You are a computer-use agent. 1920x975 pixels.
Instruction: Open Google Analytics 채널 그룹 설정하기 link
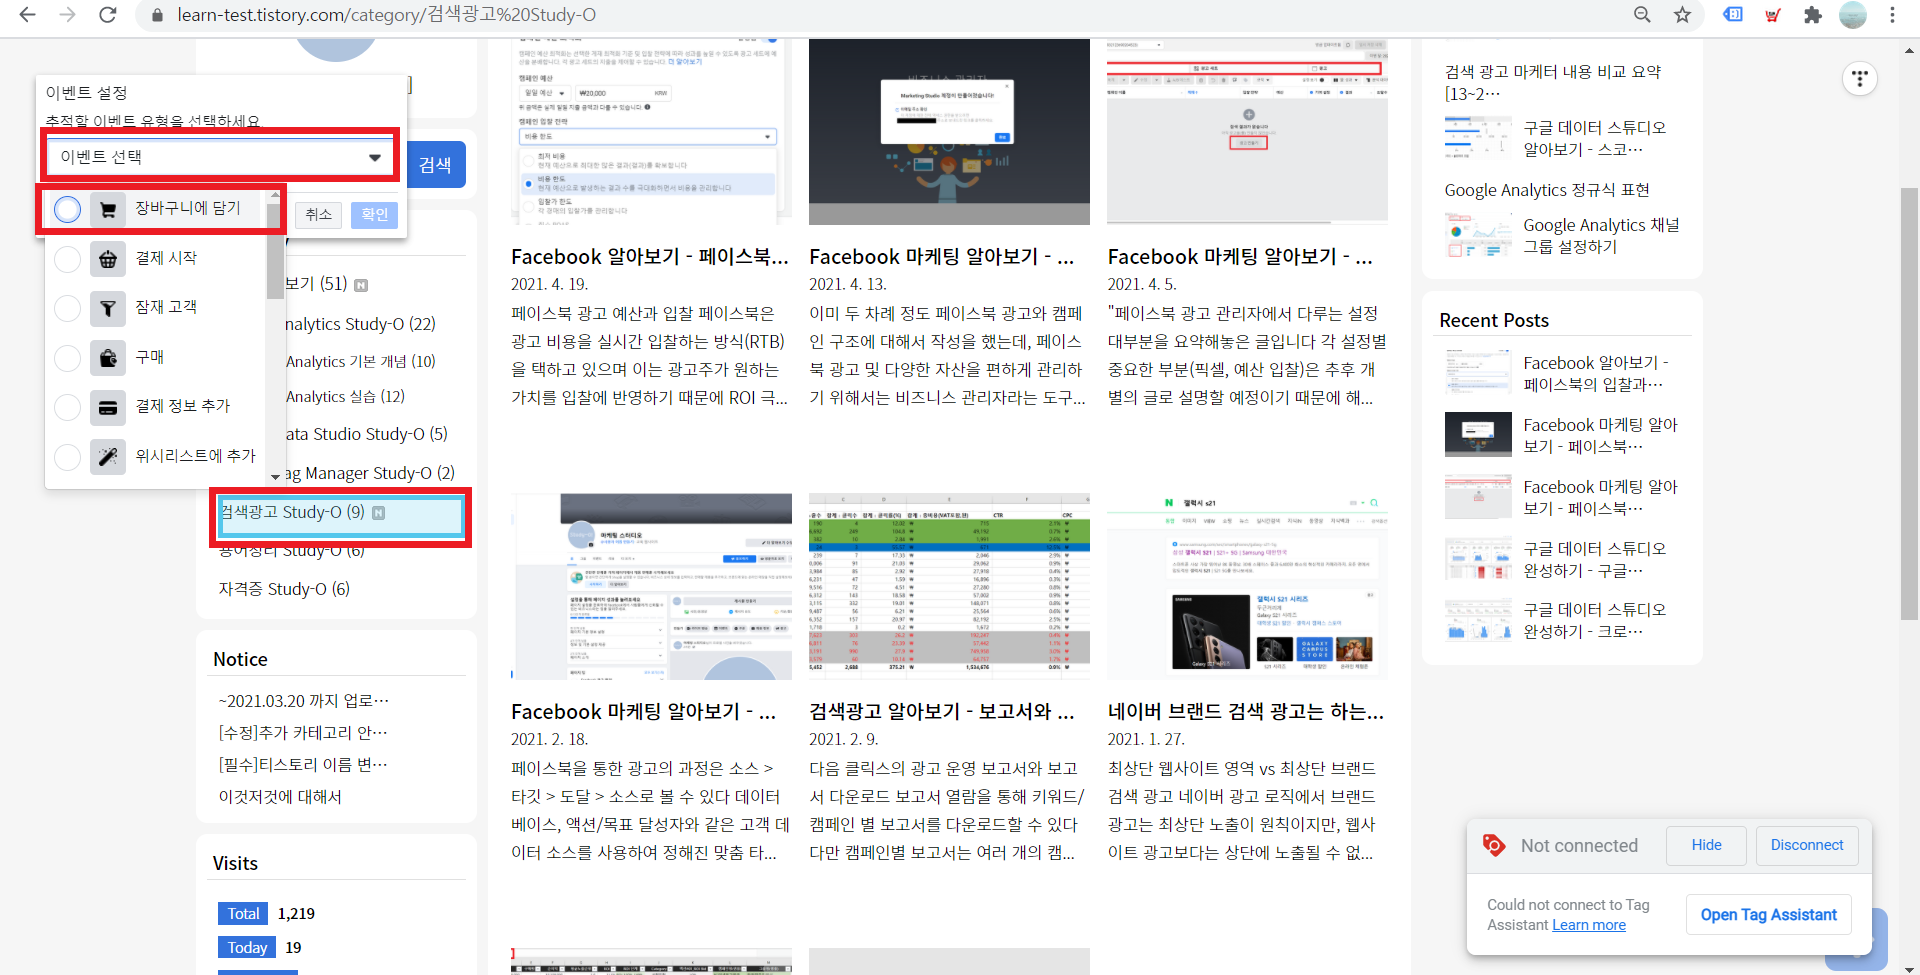(1601, 236)
